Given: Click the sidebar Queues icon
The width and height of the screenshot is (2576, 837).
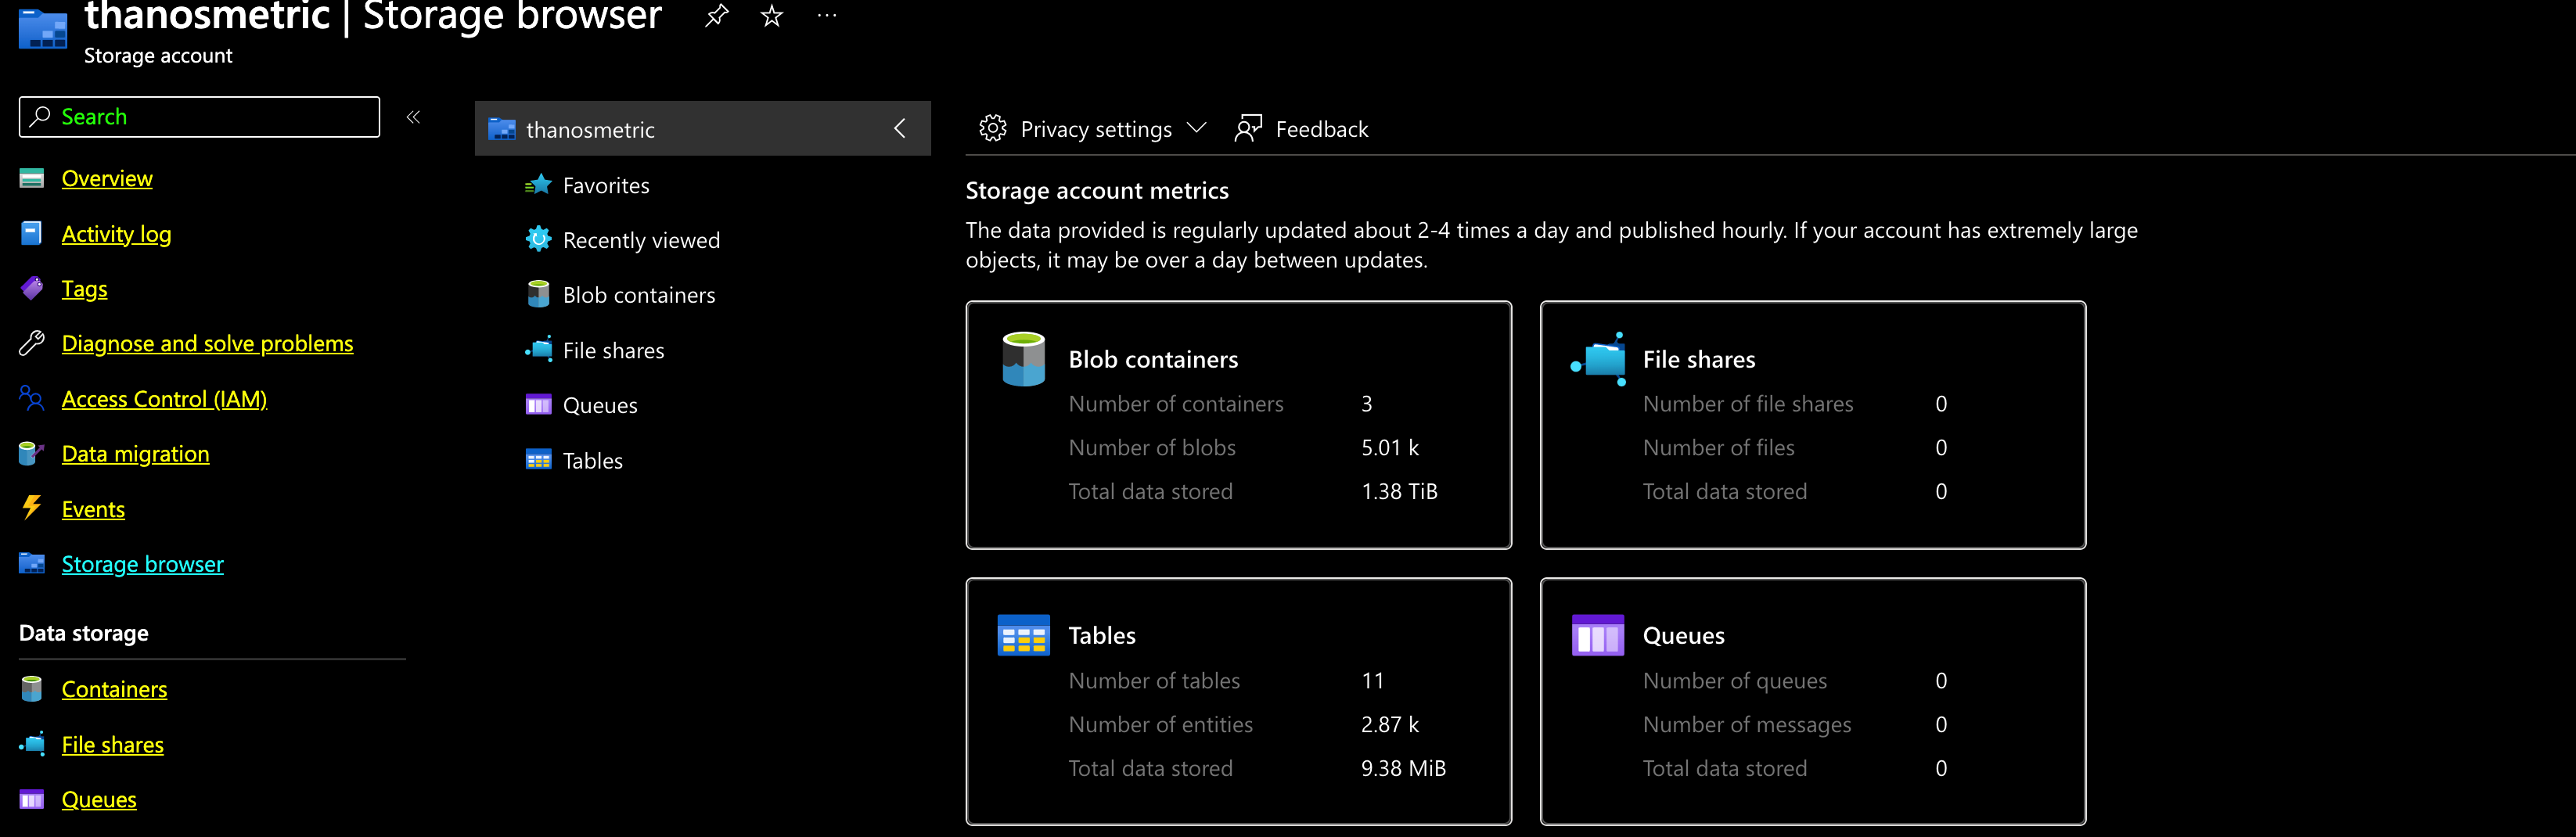Looking at the screenshot, I should (32, 799).
